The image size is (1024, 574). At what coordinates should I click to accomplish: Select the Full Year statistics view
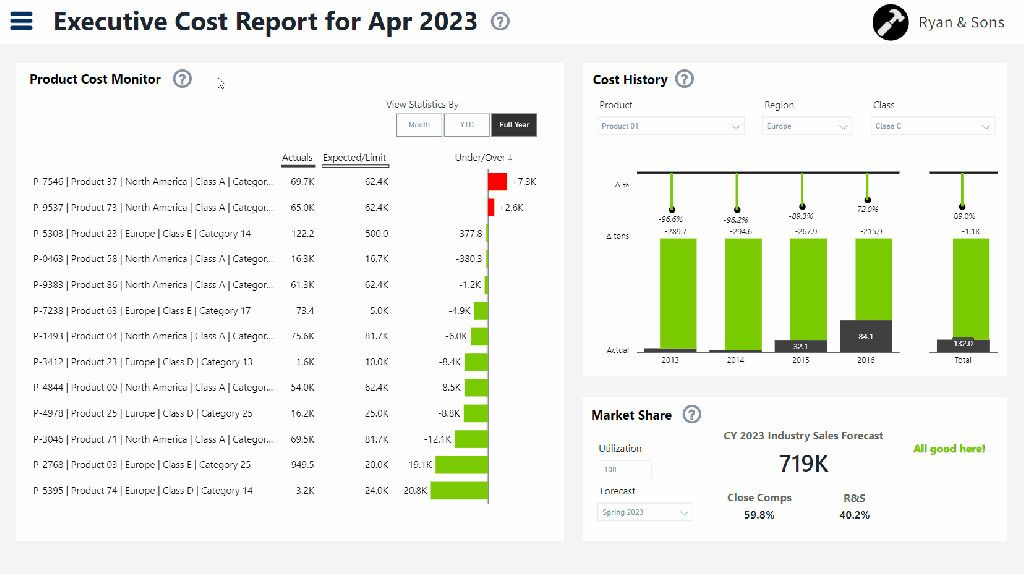(514, 125)
